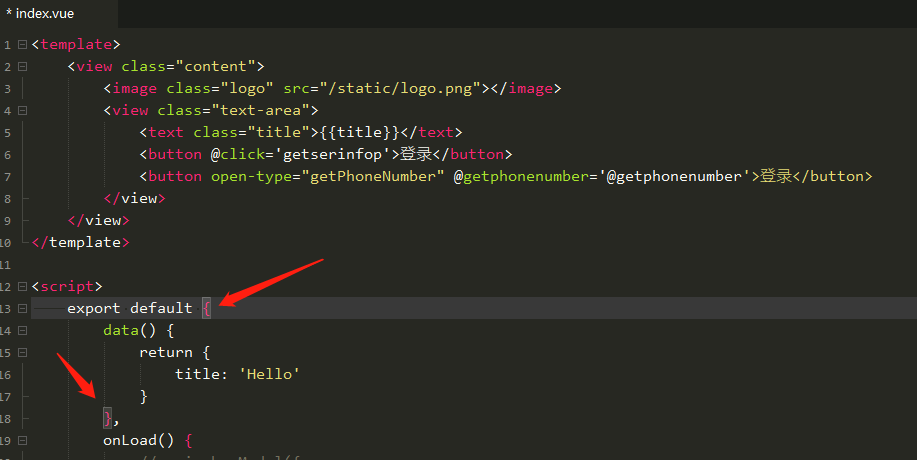The height and width of the screenshot is (460, 917).
Task: Collapse the data() function fold
Action: point(22,330)
